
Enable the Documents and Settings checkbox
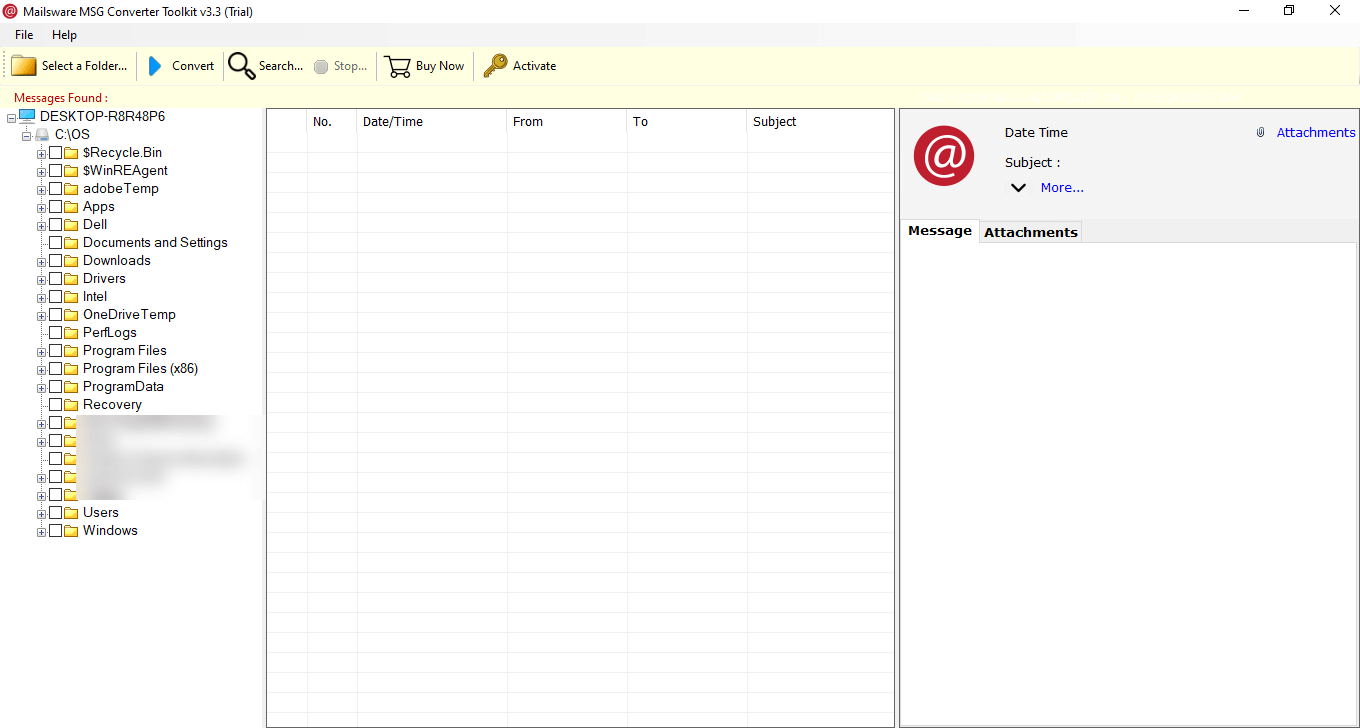[56, 243]
